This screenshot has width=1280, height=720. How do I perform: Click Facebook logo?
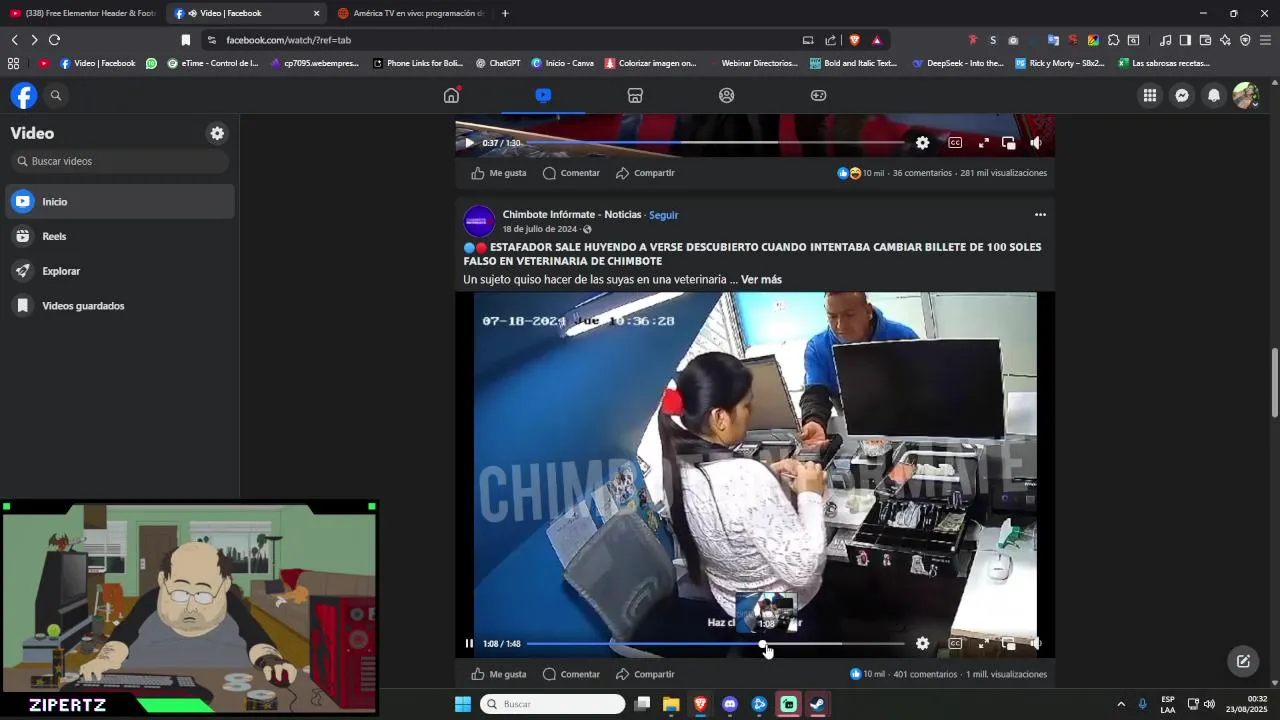click(x=24, y=95)
